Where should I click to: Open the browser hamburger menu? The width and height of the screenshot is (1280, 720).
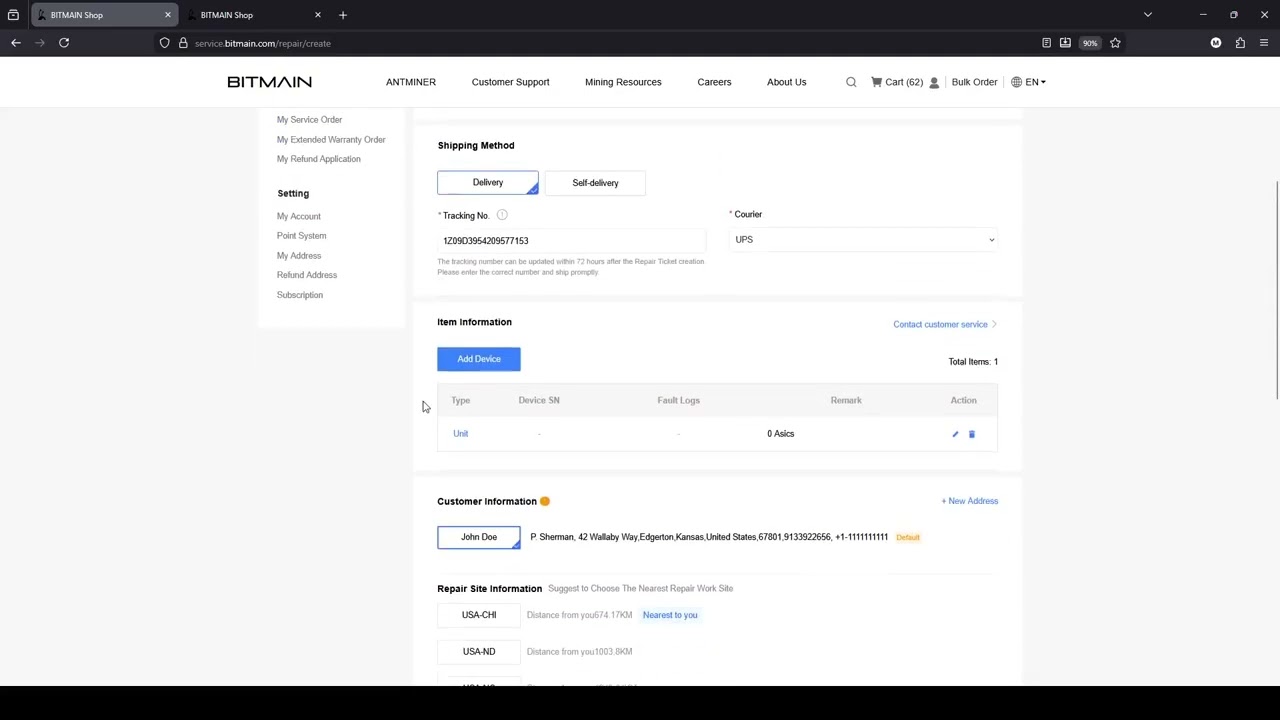pyautogui.click(x=1264, y=43)
